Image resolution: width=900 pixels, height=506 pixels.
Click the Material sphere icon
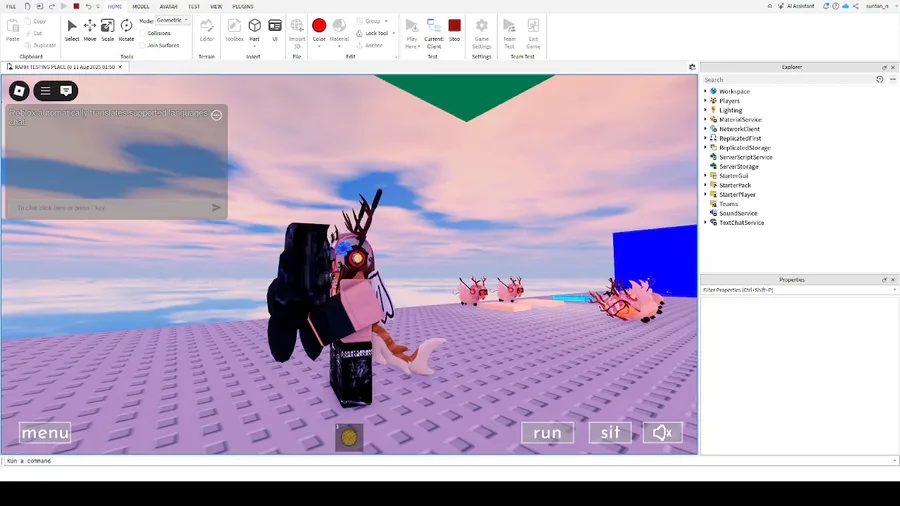[339, 25]
